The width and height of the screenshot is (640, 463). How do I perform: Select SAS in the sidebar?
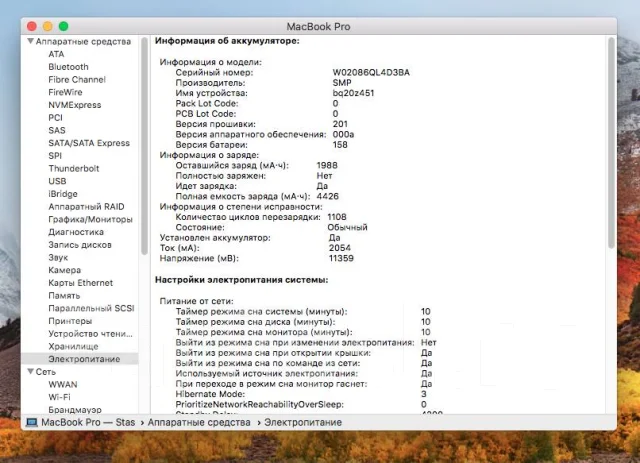pos(57,130)
